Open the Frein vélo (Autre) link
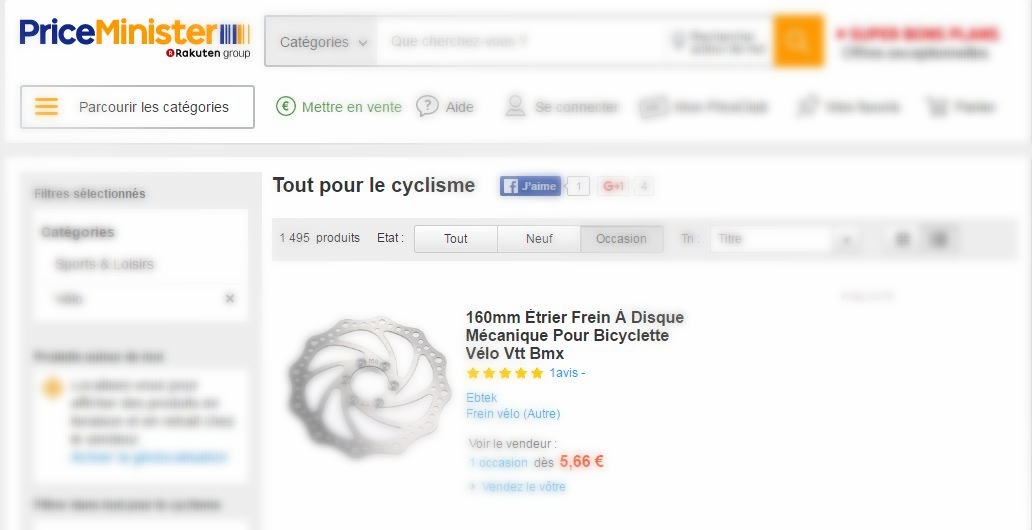Screen dimensions: 1032x530 click(x=513, y=414)
